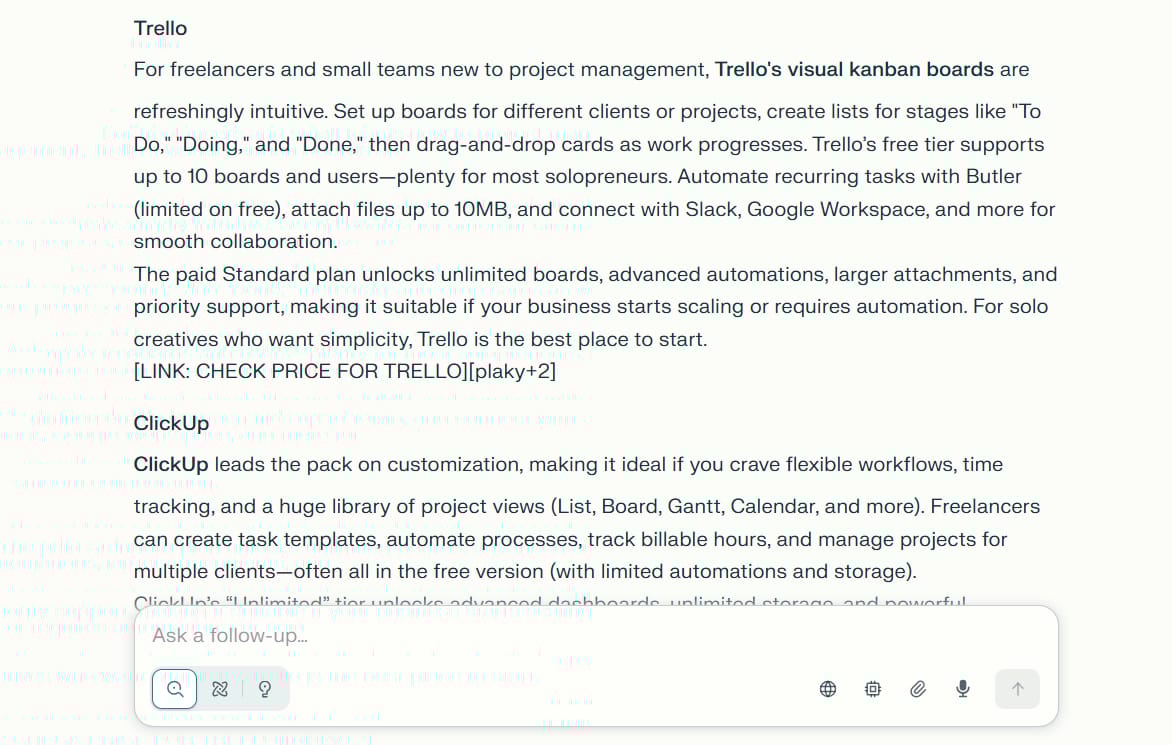Start dictation with the microphone icon
This screenshot has width=1172, height=745.
click(x=963, y=689)
